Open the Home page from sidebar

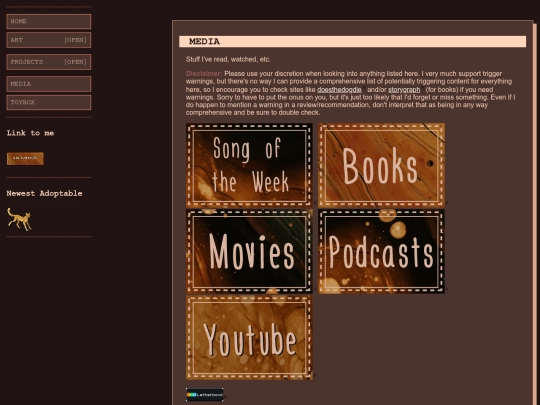click(49, 21)
